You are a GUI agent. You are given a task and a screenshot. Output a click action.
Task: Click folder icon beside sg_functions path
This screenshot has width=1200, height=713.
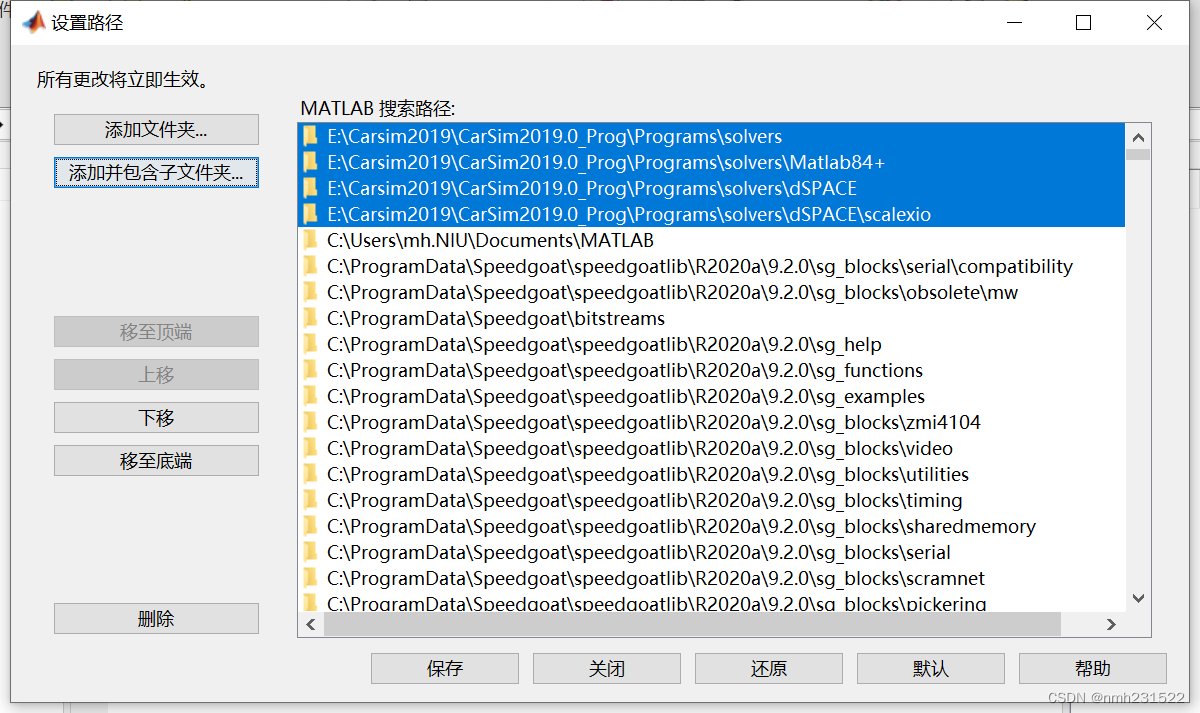[x=311, y=370]
